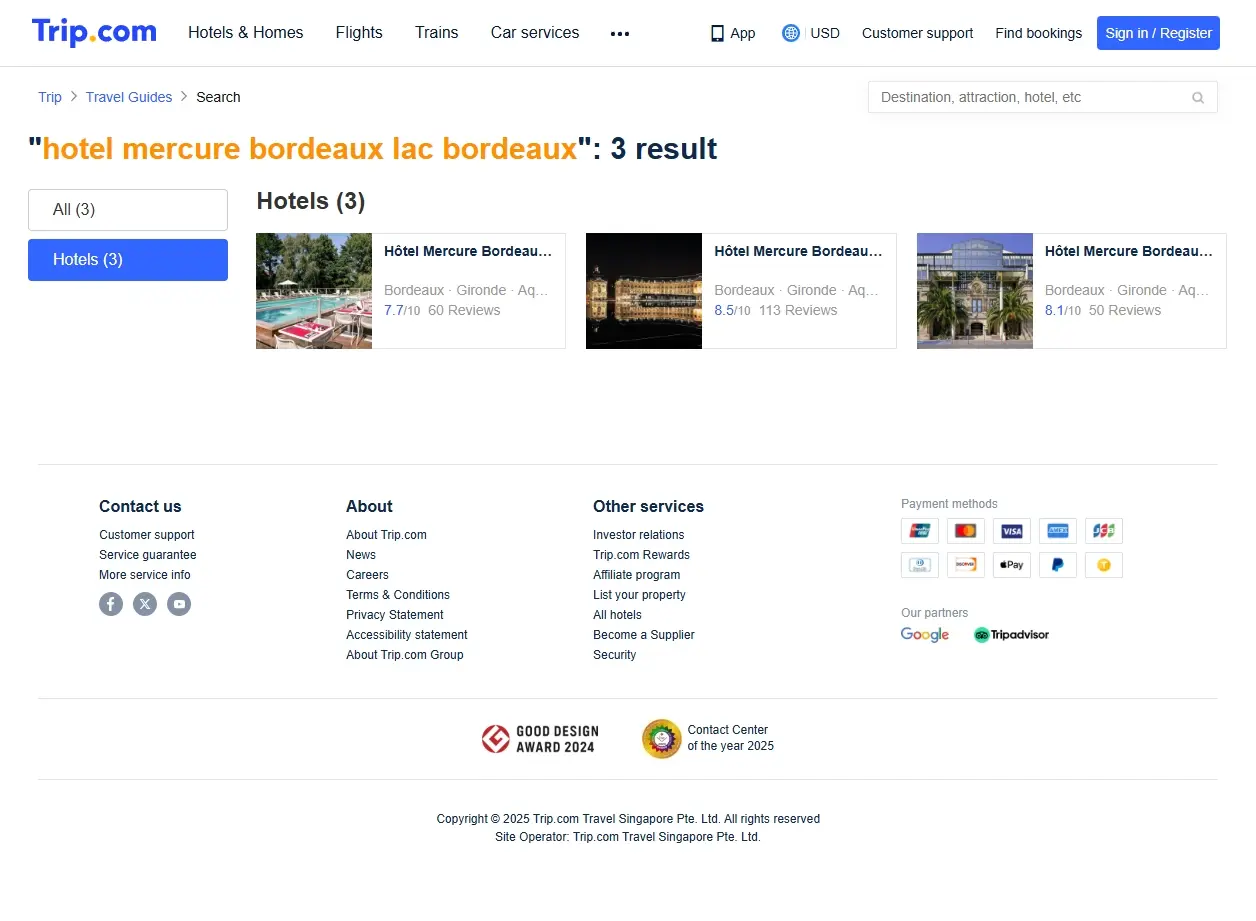
Task: Open the Trip.com Rewards link
Action: coord(641,555)
